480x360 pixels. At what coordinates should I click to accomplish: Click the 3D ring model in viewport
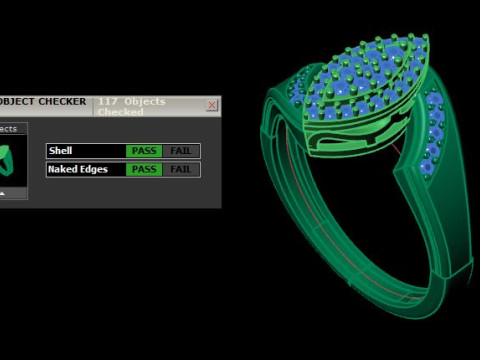click(367, 176)
